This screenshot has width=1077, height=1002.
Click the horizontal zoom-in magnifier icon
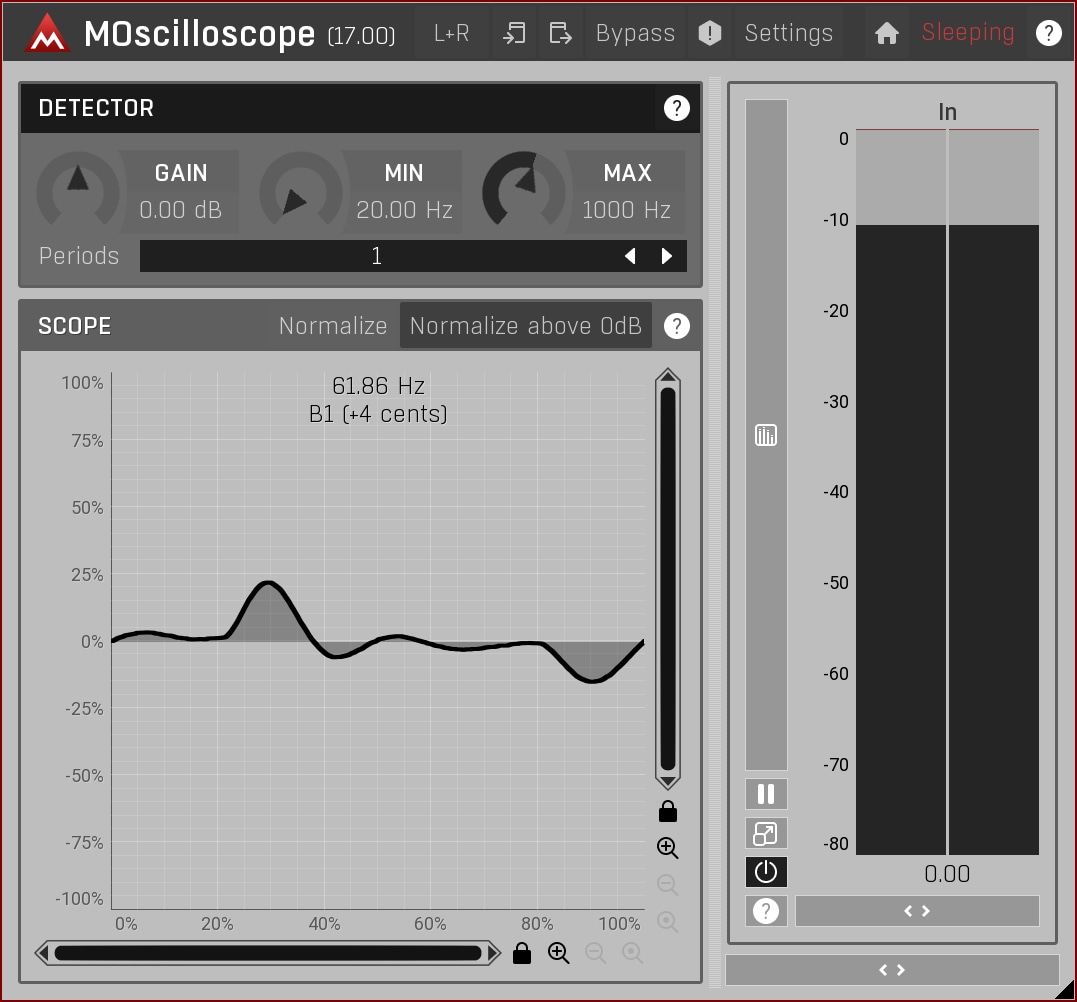click(559, 953)
